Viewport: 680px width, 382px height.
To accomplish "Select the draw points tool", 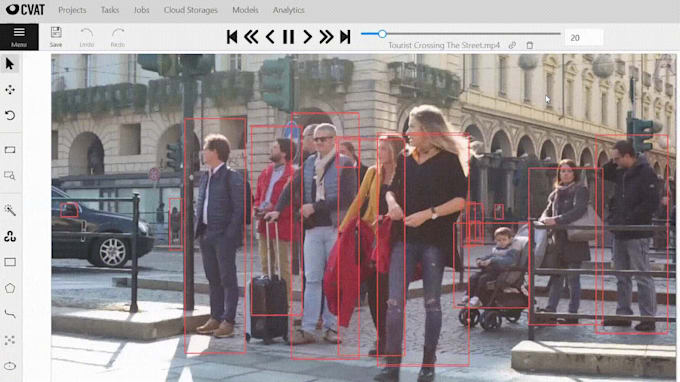I will pyautogui.click(x=10, y=340).
